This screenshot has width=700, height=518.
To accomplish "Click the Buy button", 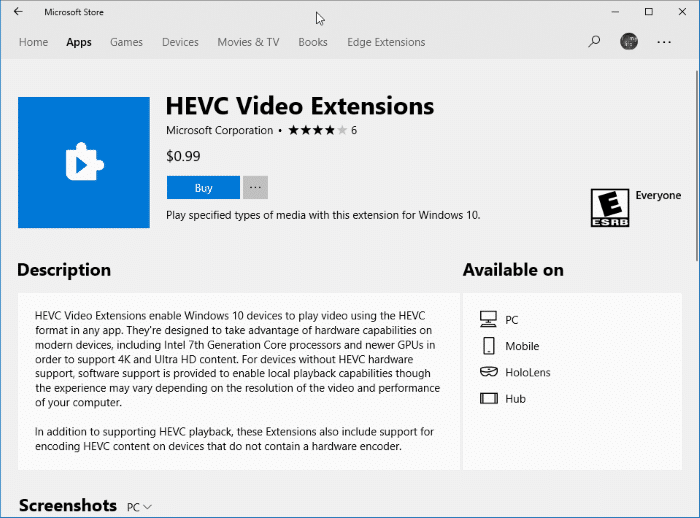I will click(203, 188).
